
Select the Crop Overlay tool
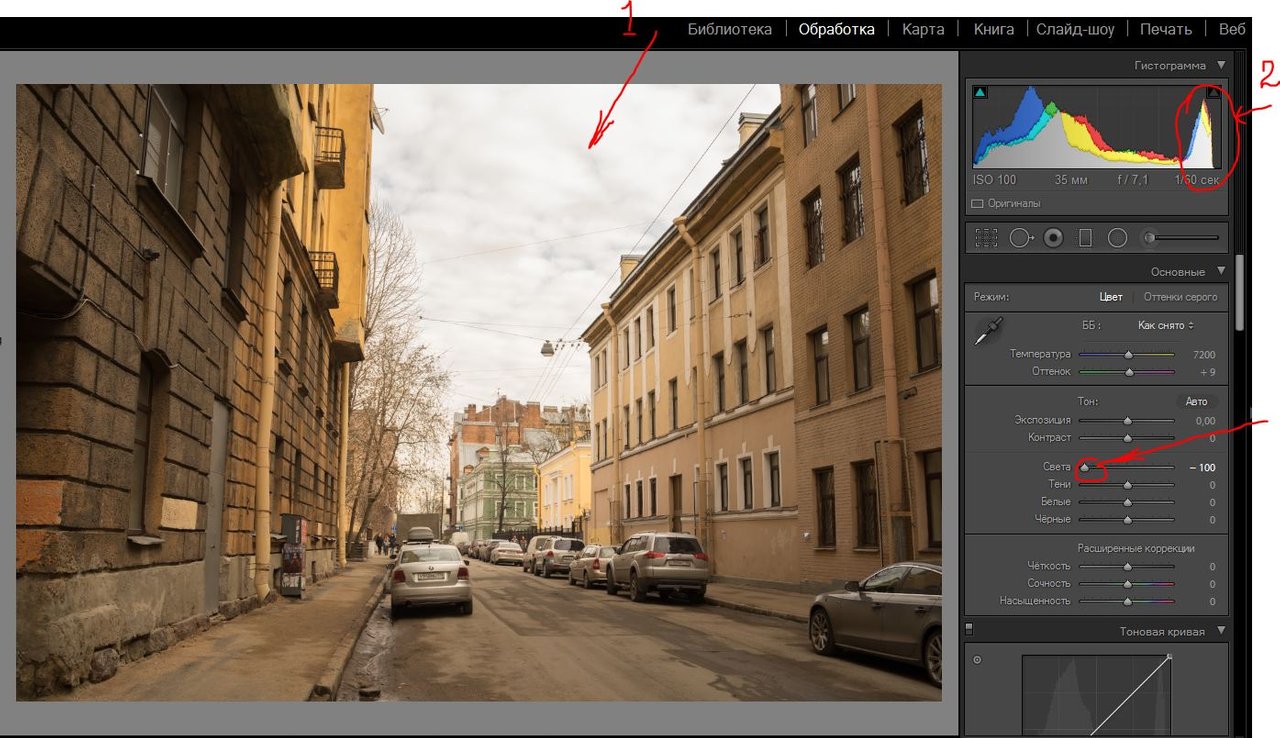click(987, 238)
